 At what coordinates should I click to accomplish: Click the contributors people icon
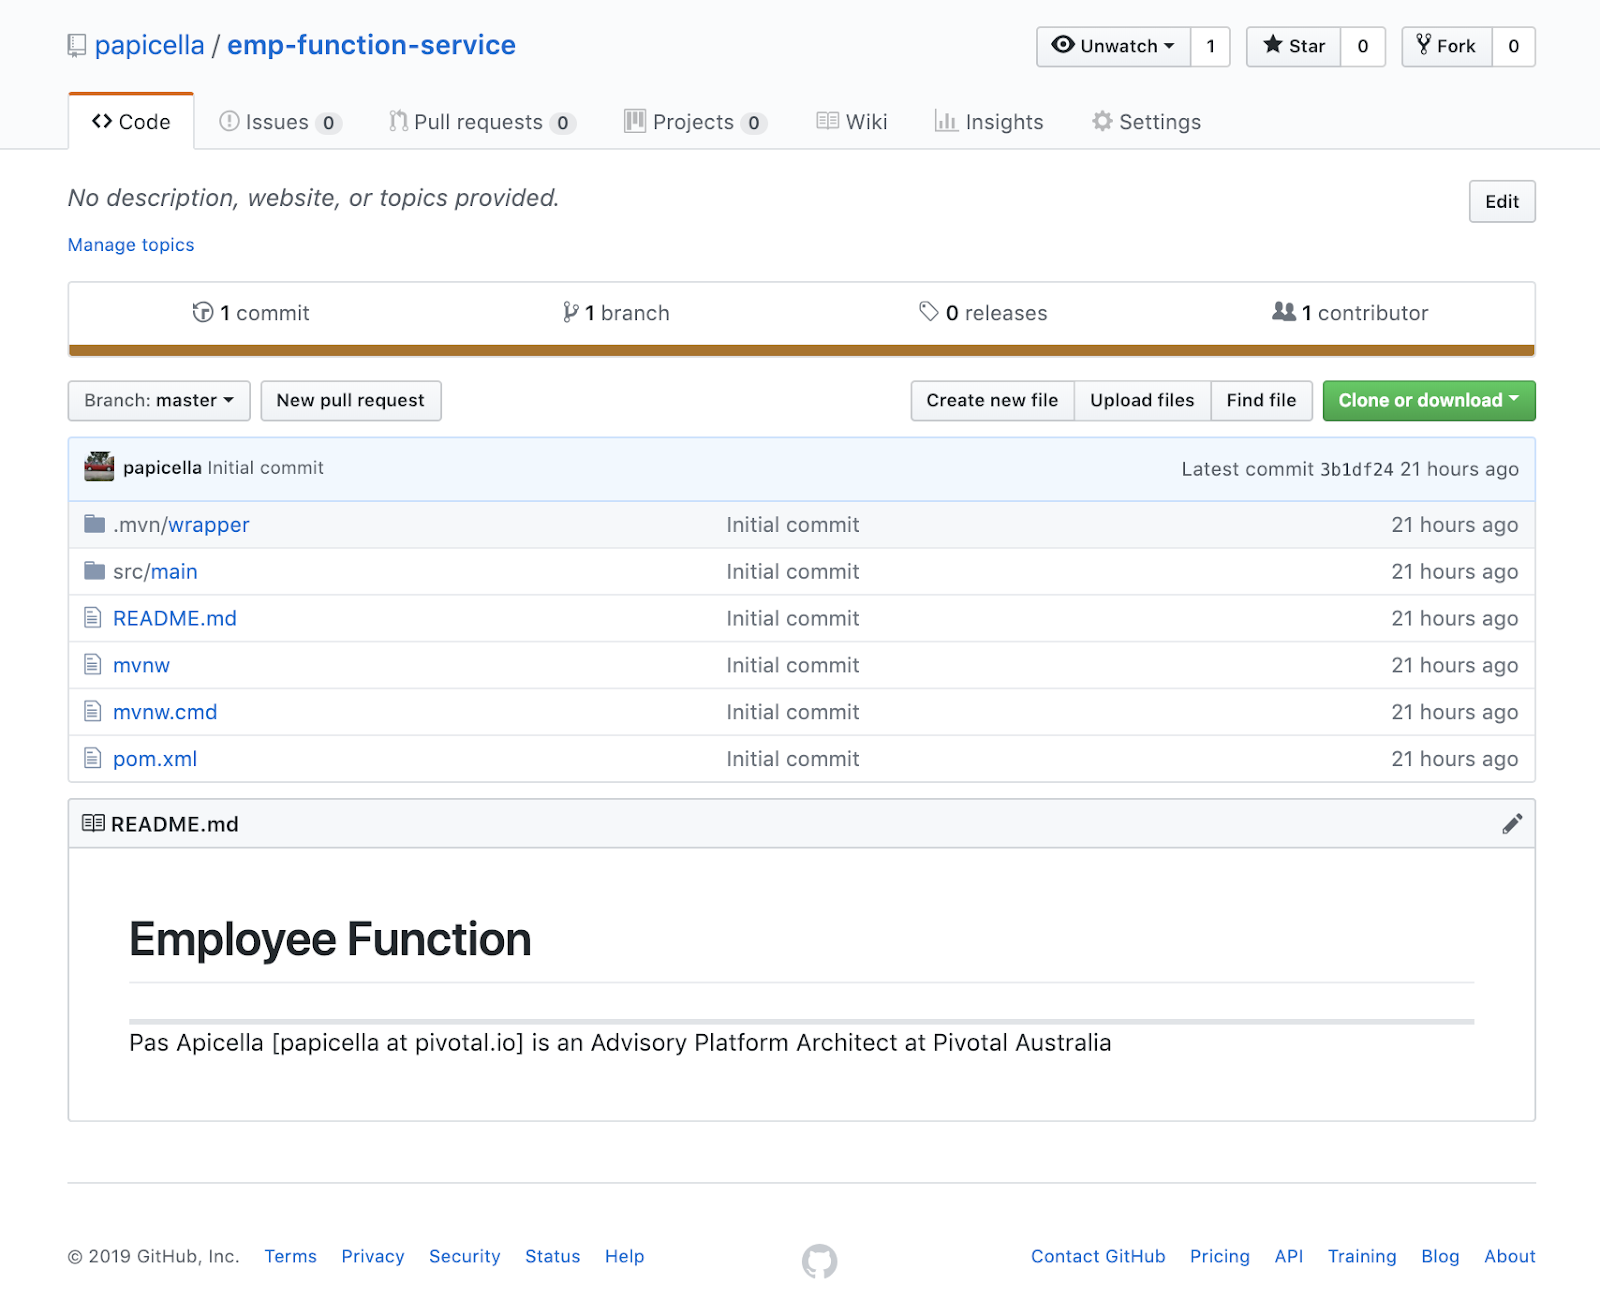pyautogui.click(x=1284, y=312)
